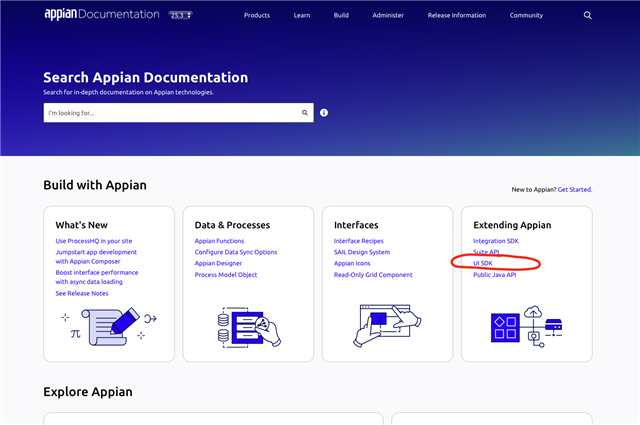Click the Extending Appian blocks illustration

click(x=526, y=323)
